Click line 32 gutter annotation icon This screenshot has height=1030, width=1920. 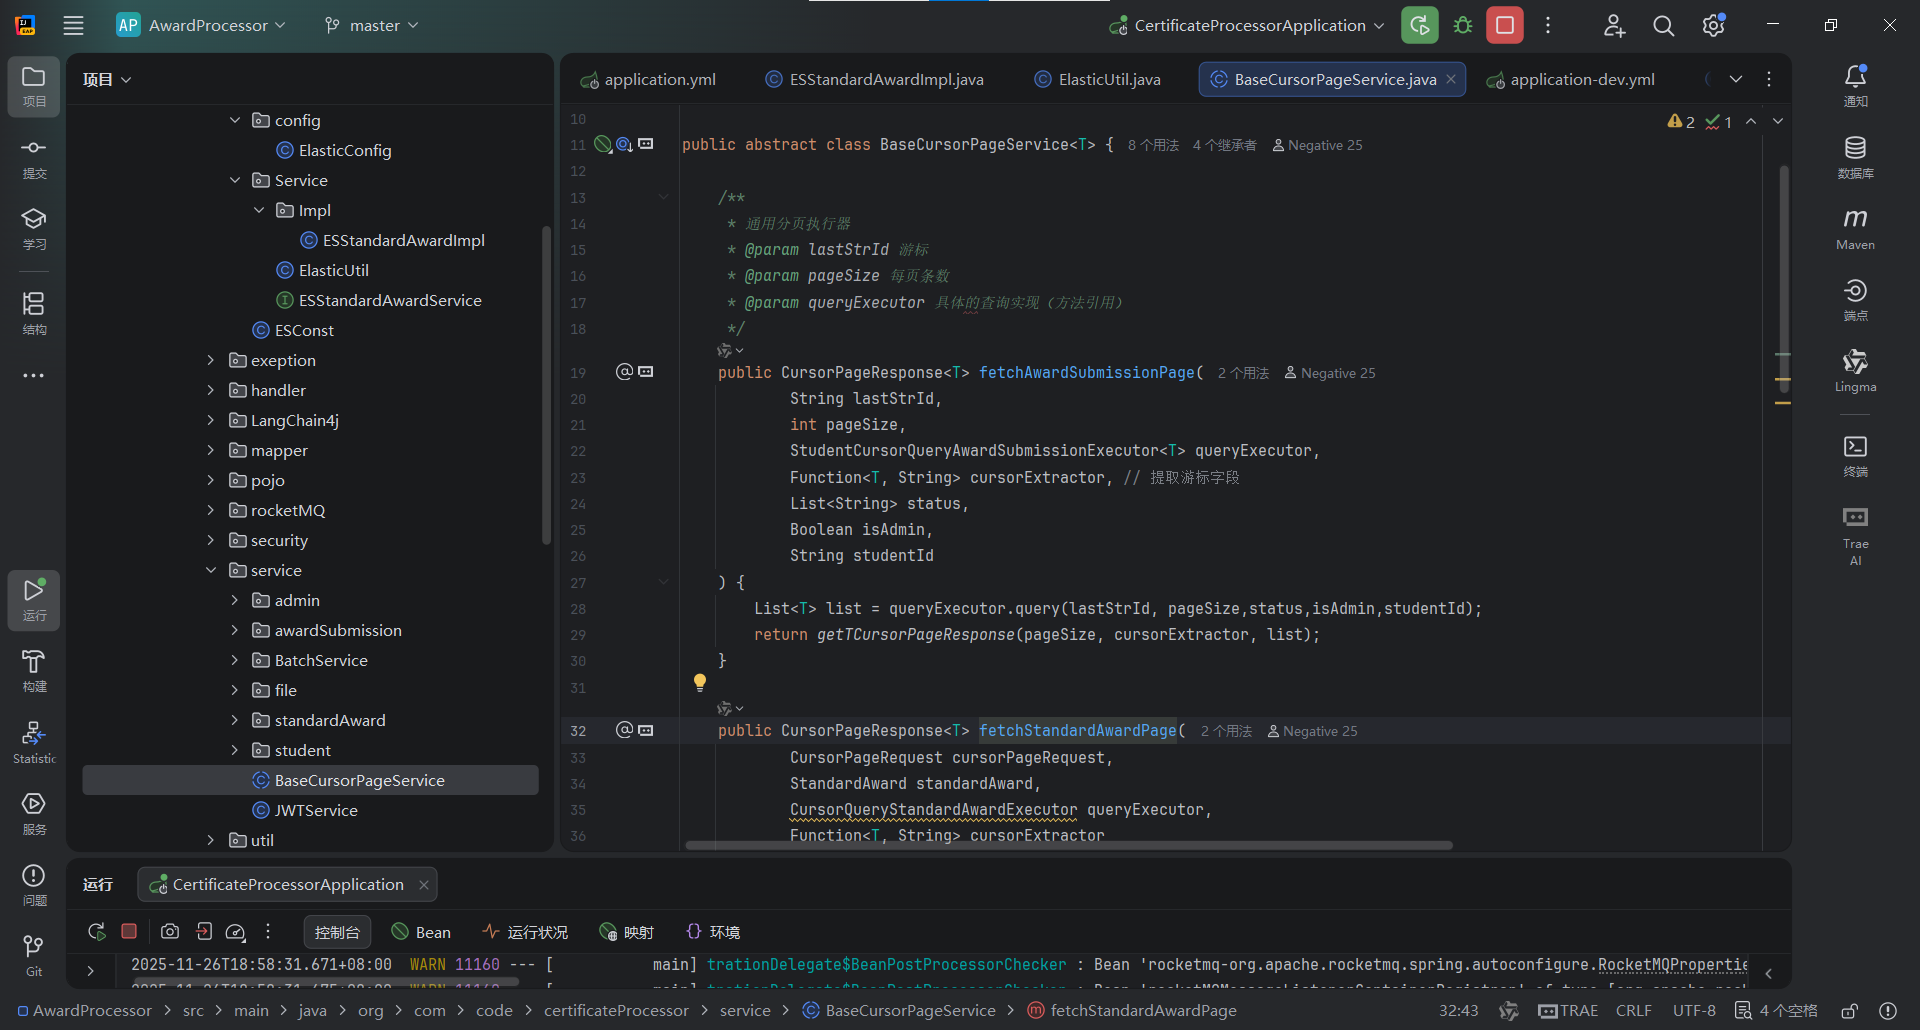pyautogui.click(x=625, y=730)
